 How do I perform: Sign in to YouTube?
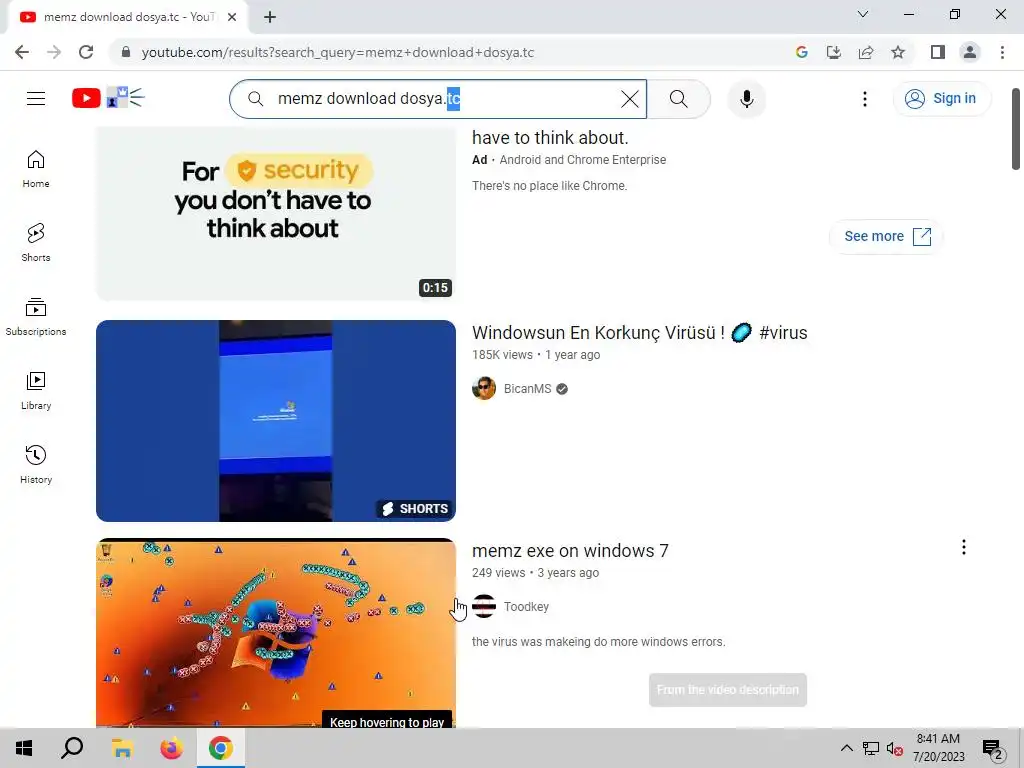[x=941, y=99]
